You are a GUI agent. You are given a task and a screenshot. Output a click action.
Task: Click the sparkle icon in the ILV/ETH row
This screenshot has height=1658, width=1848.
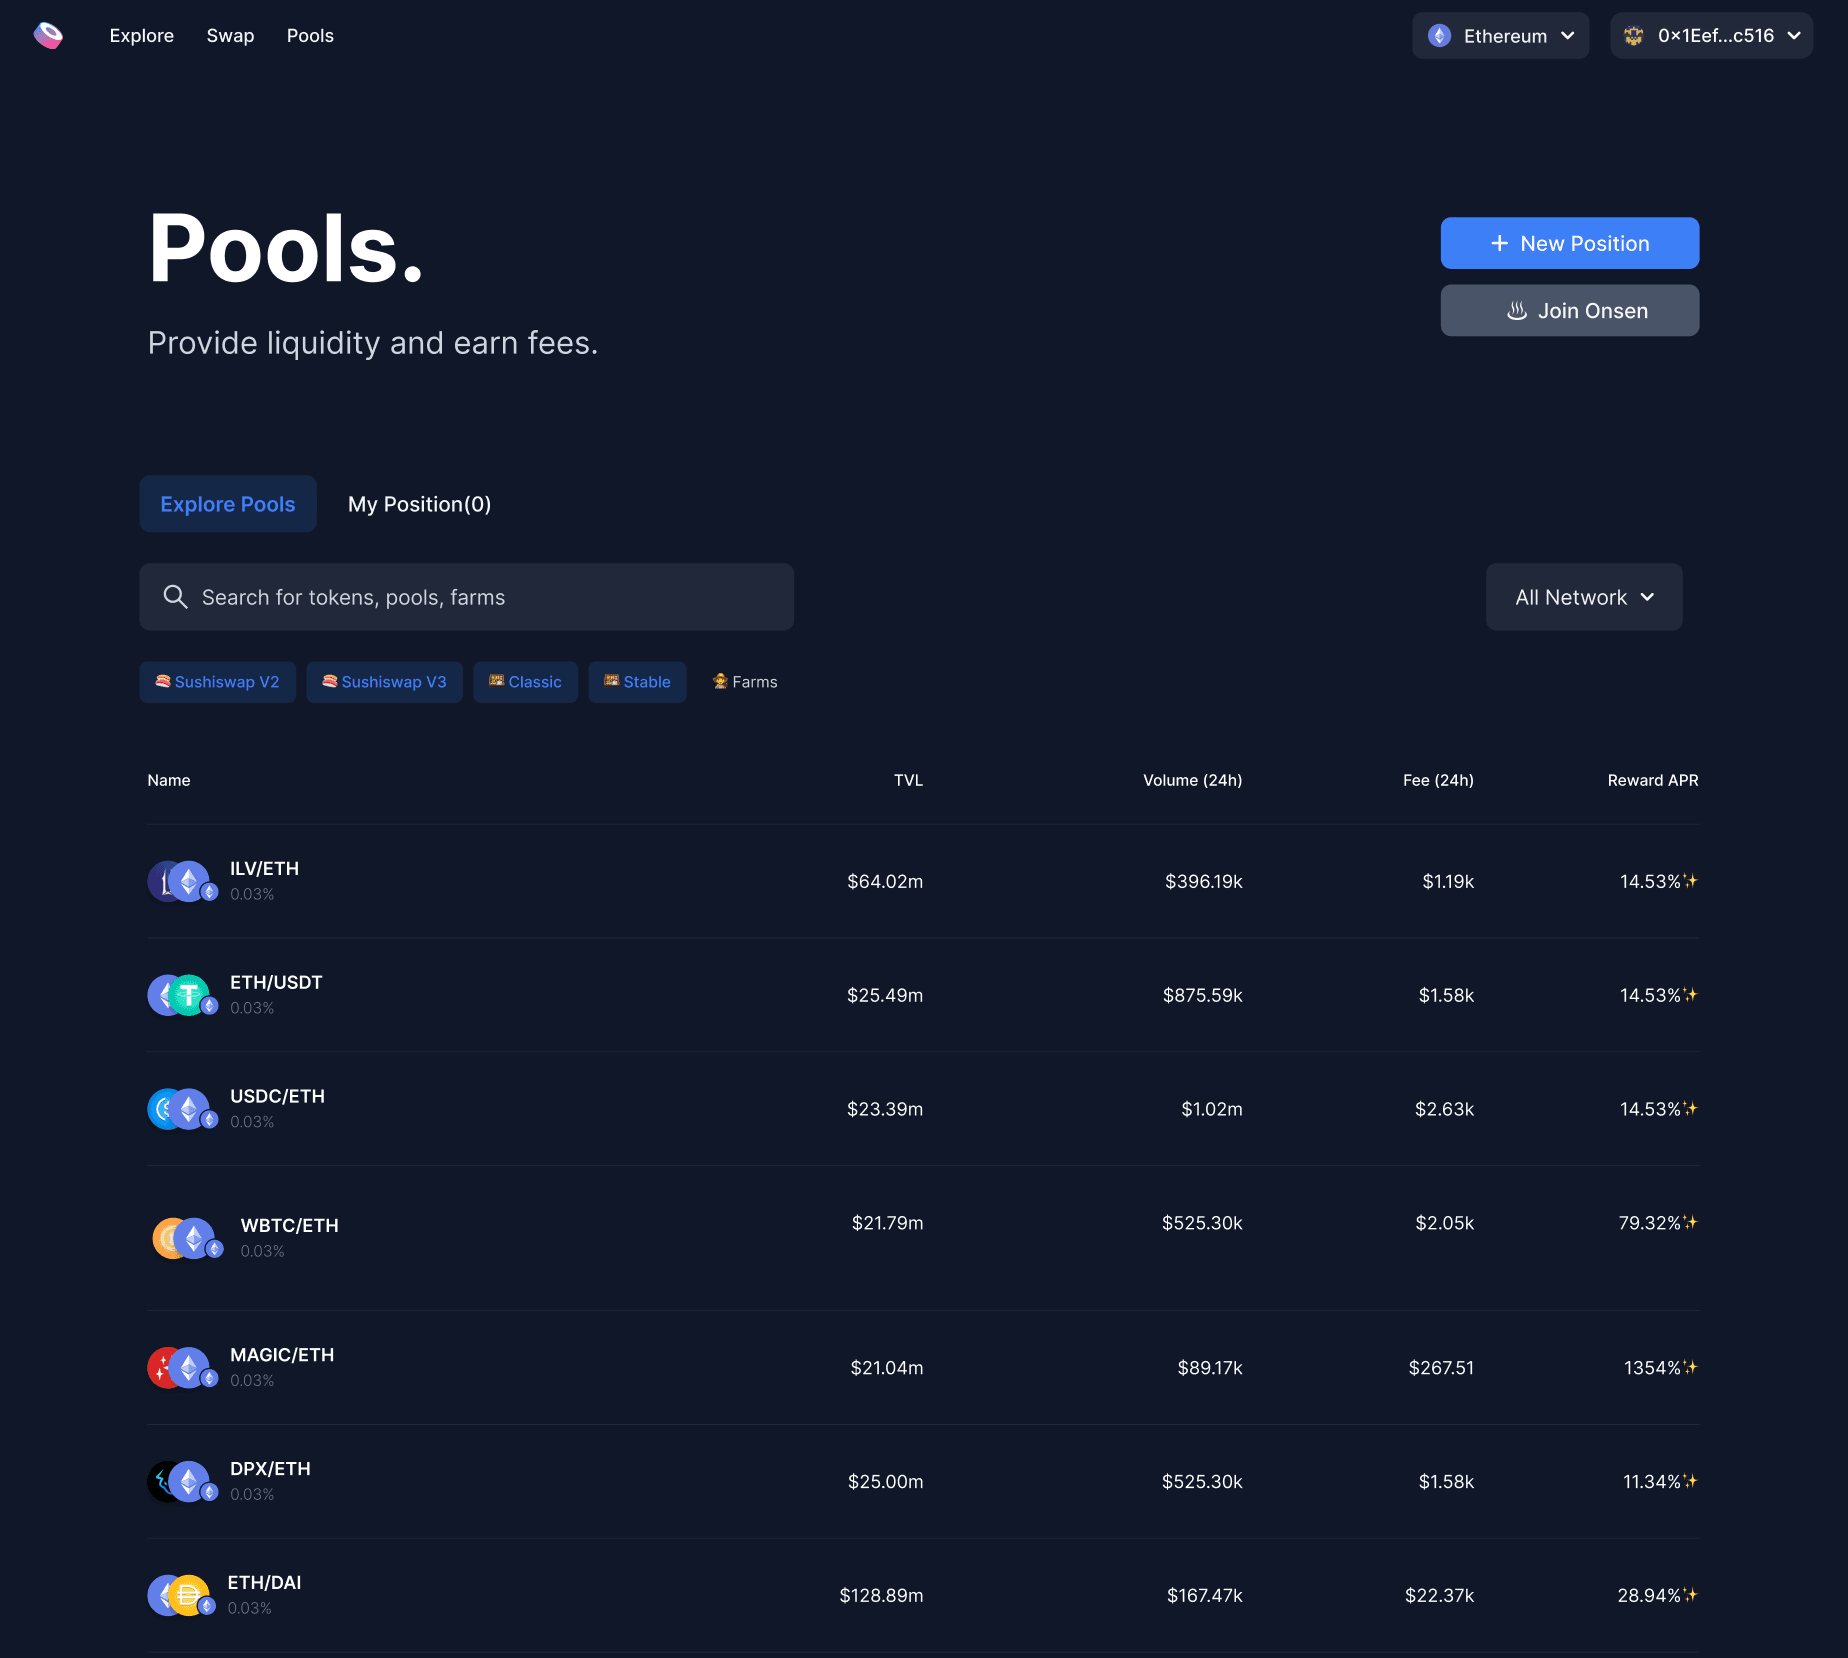[1690, 881]
